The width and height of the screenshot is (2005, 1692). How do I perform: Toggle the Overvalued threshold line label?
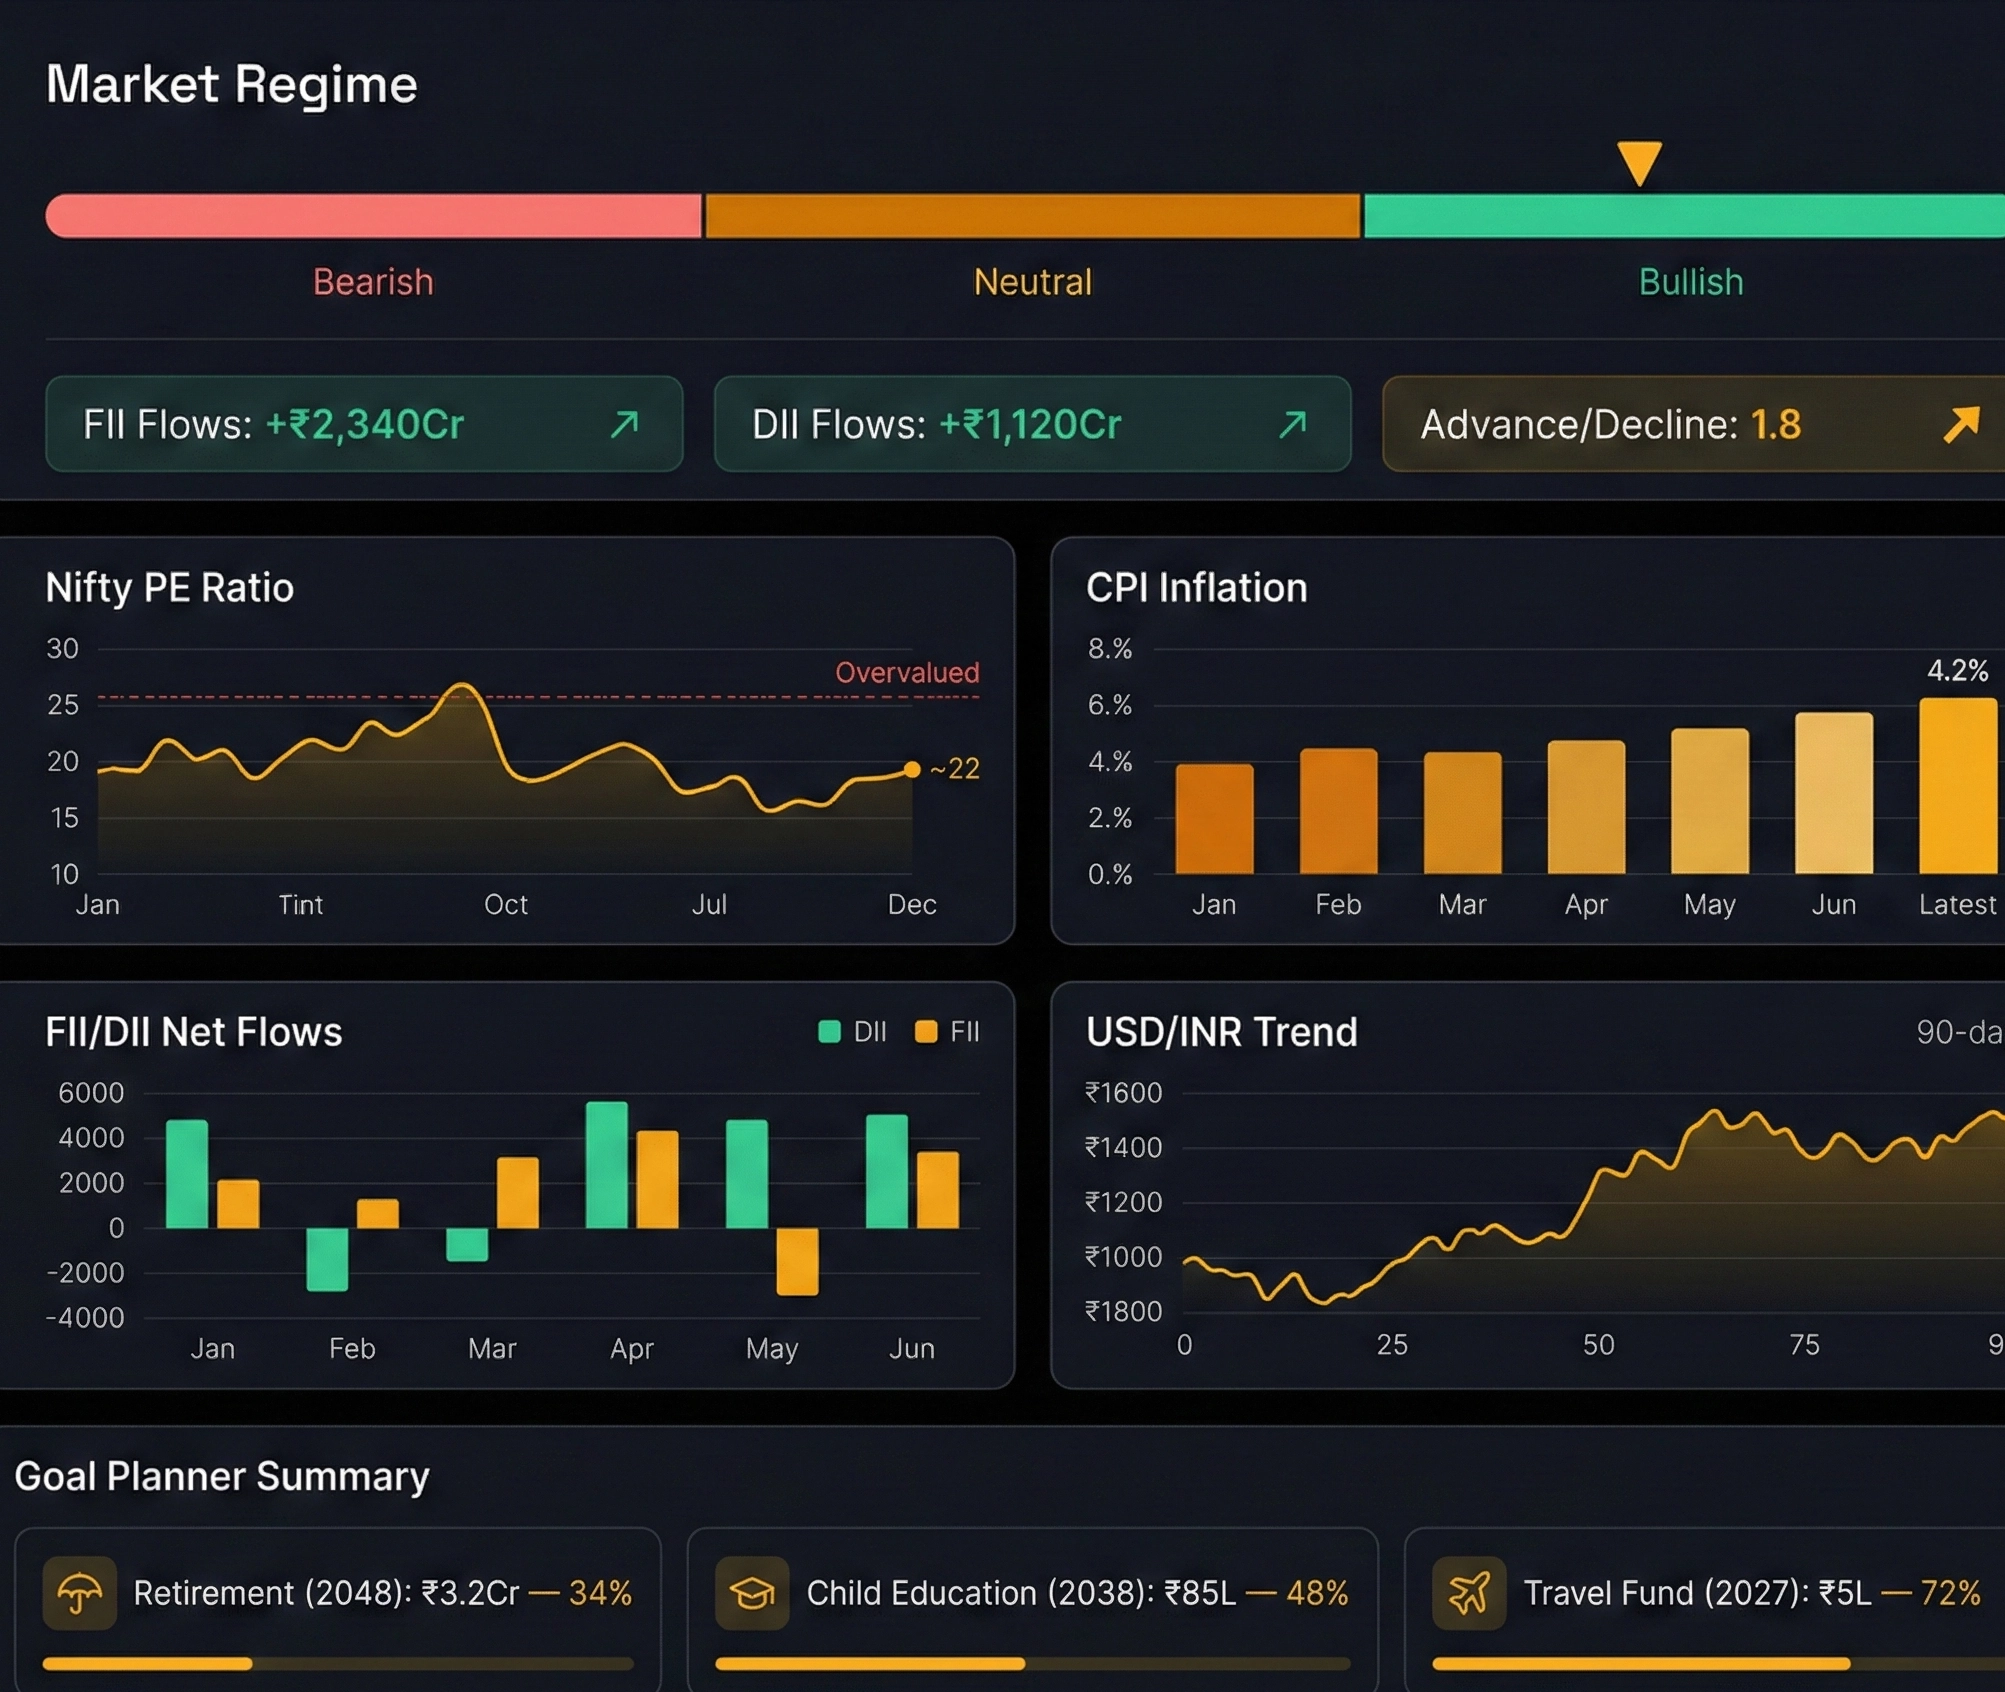[x=906, y=672]
